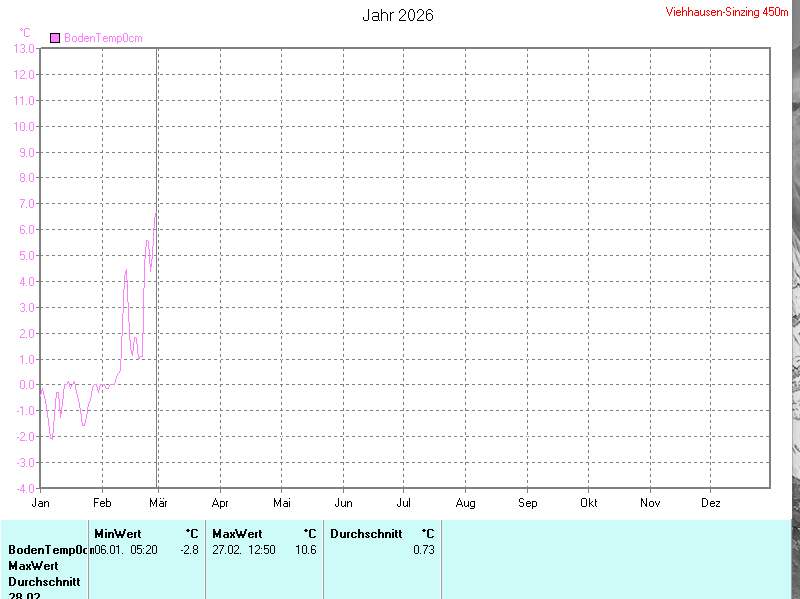Select the Dez label on the time axis
The width and height of the screenshot is (800, 599).
[x=711, y=502]
